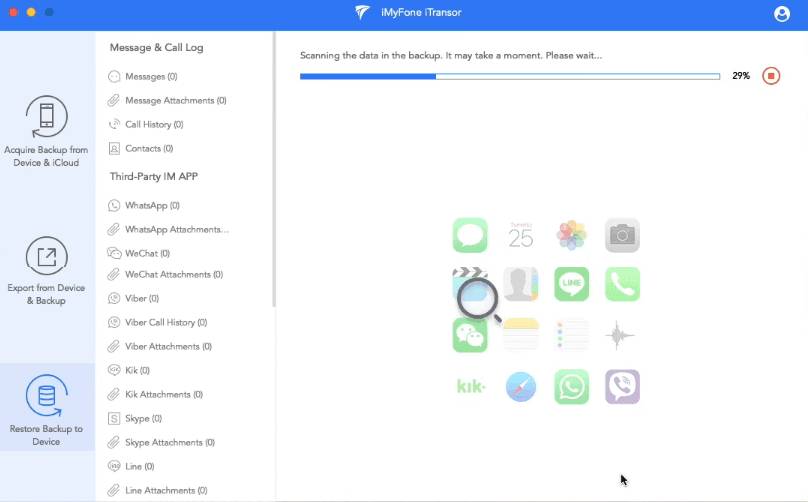This screenshot has width=808, height=502.
Task: Click the "Scanning the data in the backup" message
Action: [x=451, y=55]
